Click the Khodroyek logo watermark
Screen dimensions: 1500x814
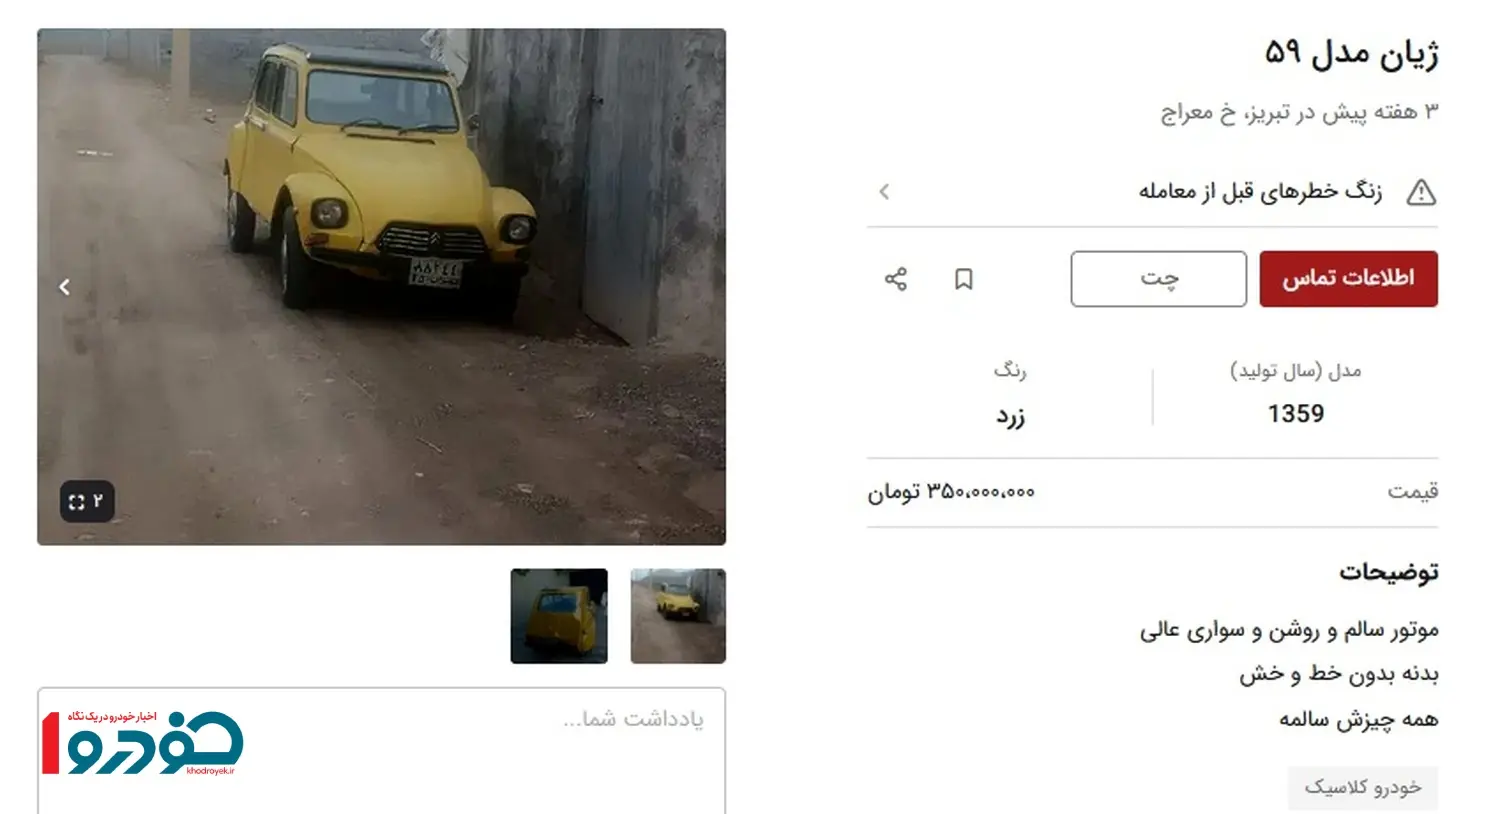[x=143, y=743]
